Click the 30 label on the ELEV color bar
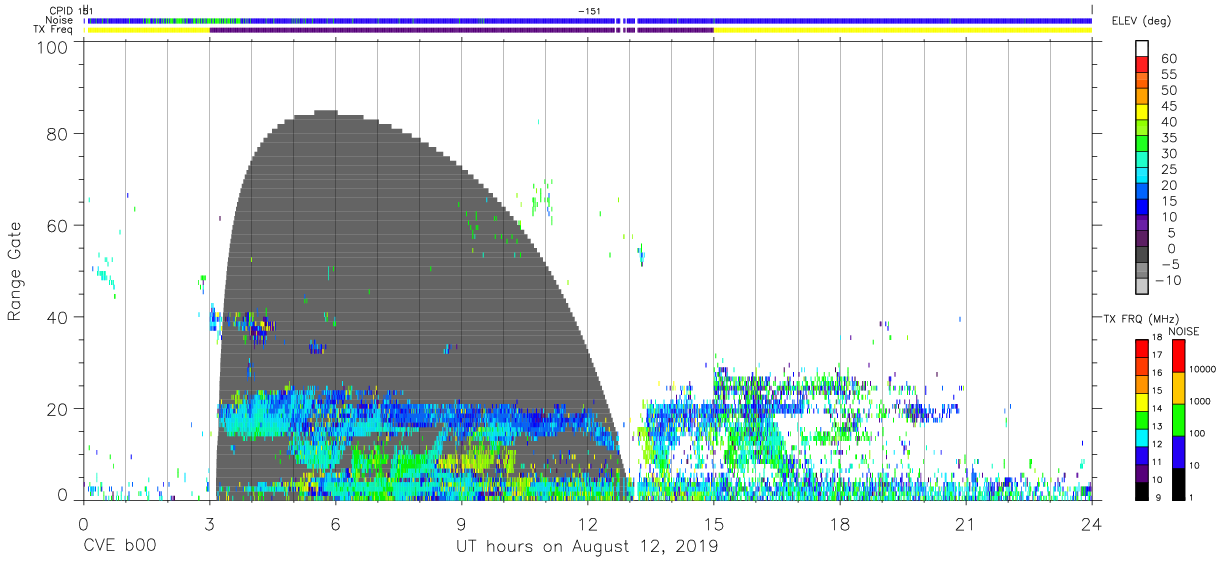The width and height of the screenshot is (1228, 567). pyautogui.click(x=1168, y=154)
